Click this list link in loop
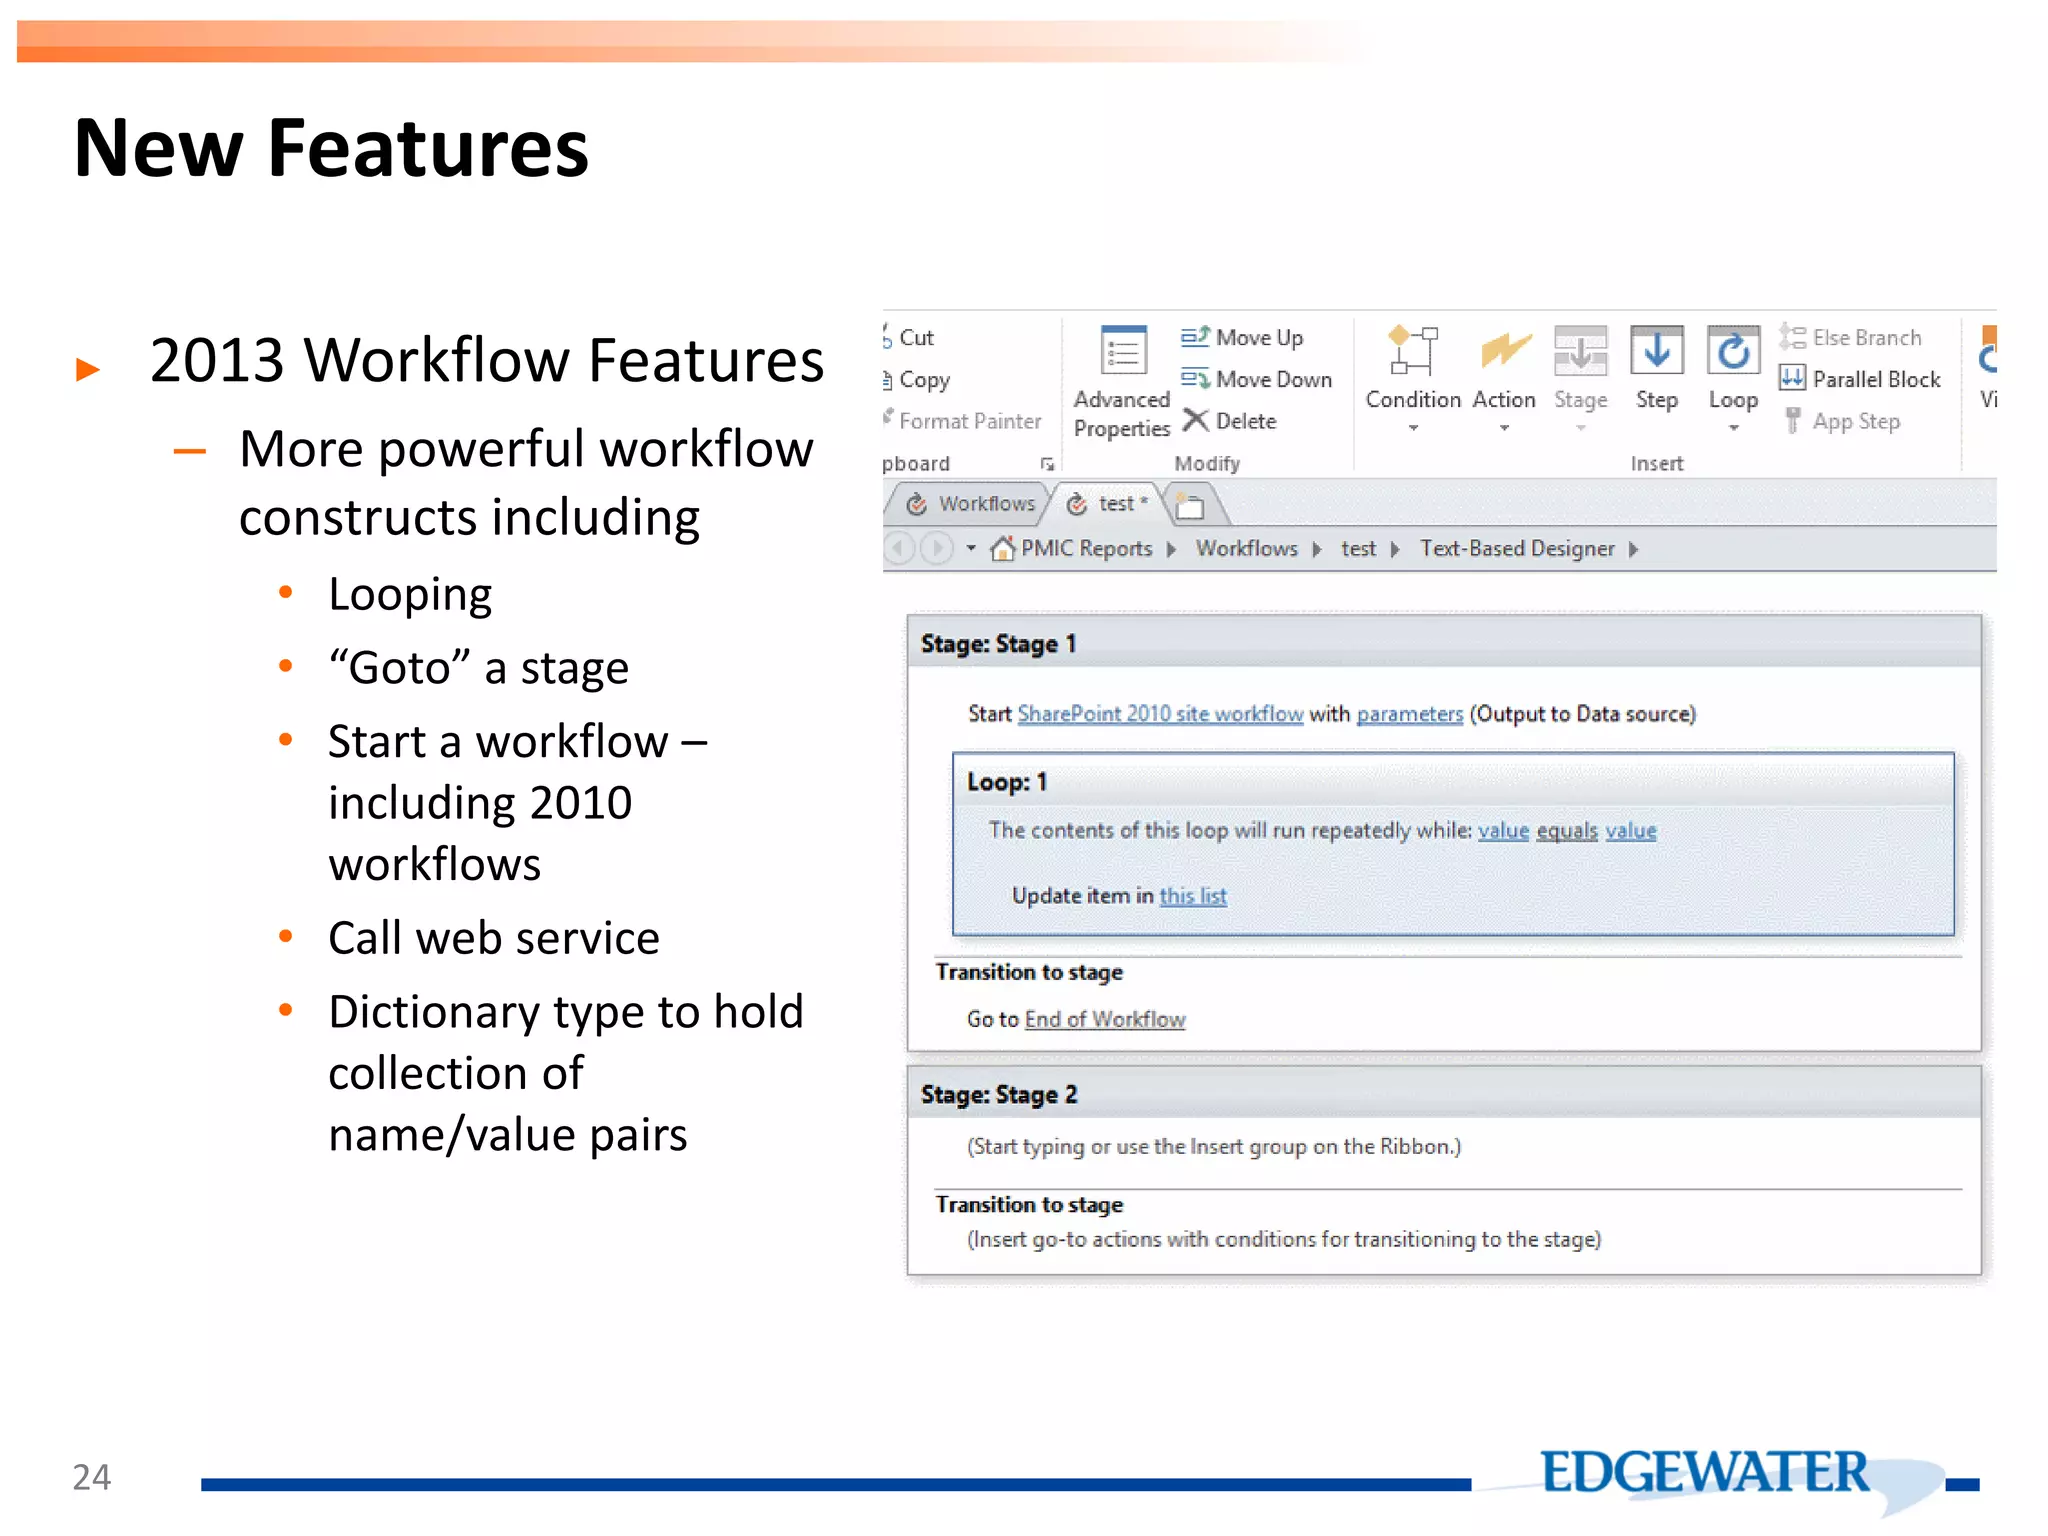 coord(1192,896)
